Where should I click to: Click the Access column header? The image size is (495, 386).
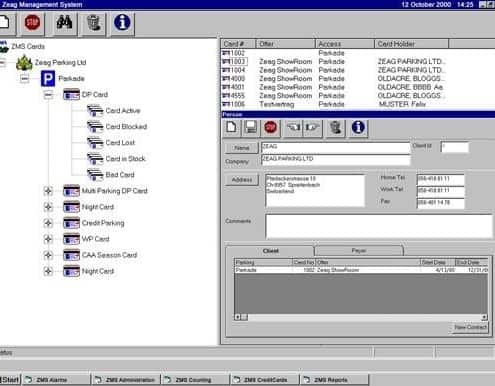click(x=345, y=44)
